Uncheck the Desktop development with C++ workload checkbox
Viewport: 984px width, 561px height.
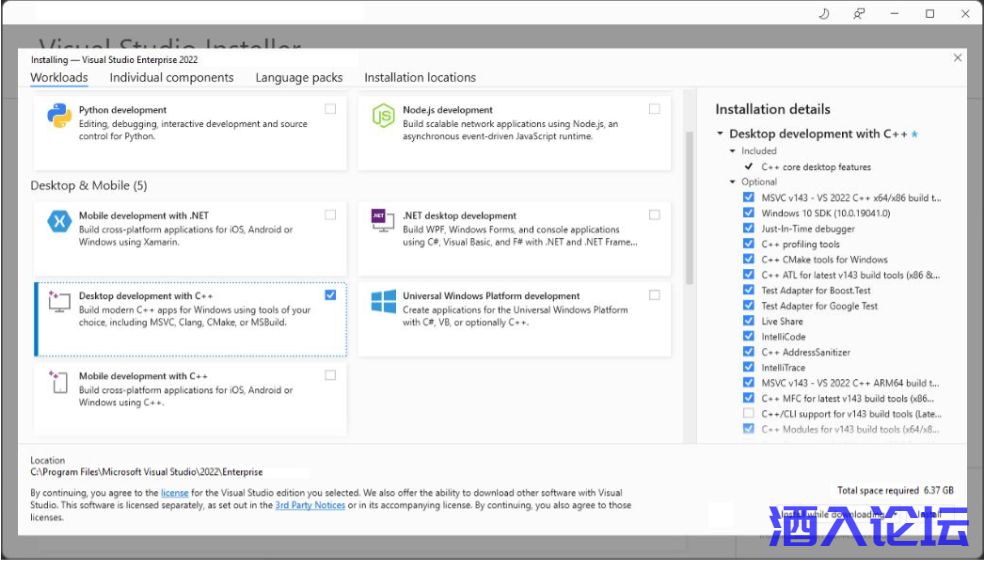pyautogui.click(x=330, y=295)
